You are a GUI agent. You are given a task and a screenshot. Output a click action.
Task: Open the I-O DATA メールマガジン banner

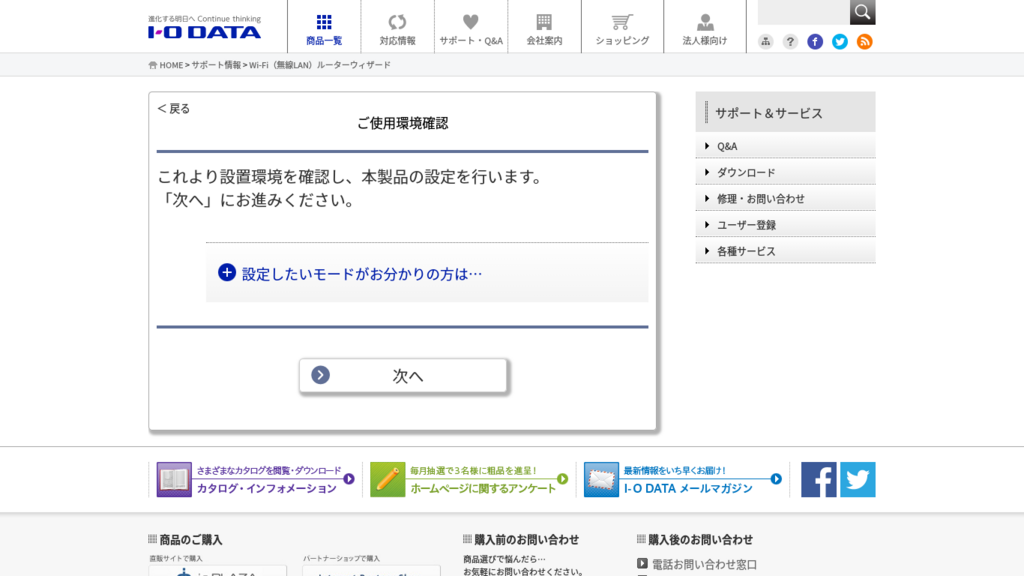point(683,480)
